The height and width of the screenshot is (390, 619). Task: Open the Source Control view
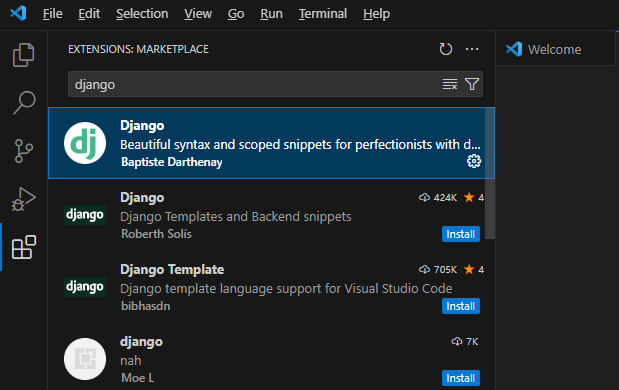click(x=24, y=151)
